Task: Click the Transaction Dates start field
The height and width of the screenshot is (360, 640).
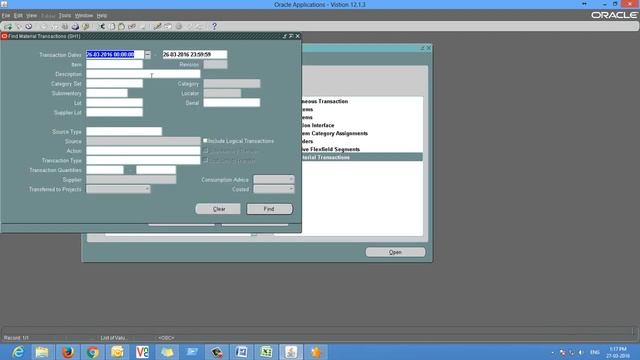Action: pos(115,54)
